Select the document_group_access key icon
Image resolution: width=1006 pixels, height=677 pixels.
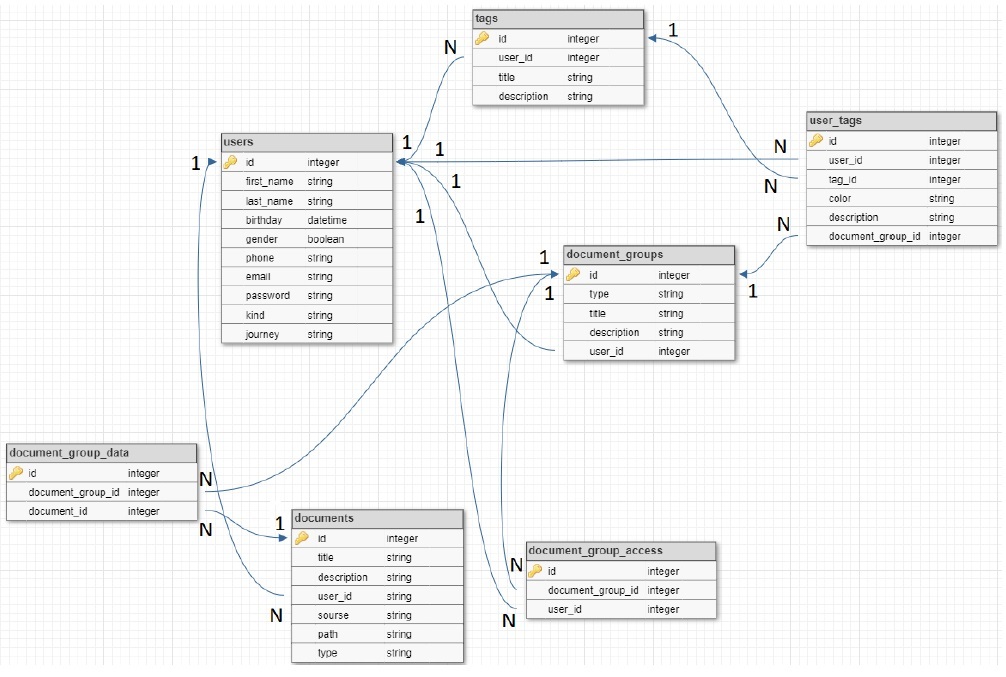(x=535, y=571)
